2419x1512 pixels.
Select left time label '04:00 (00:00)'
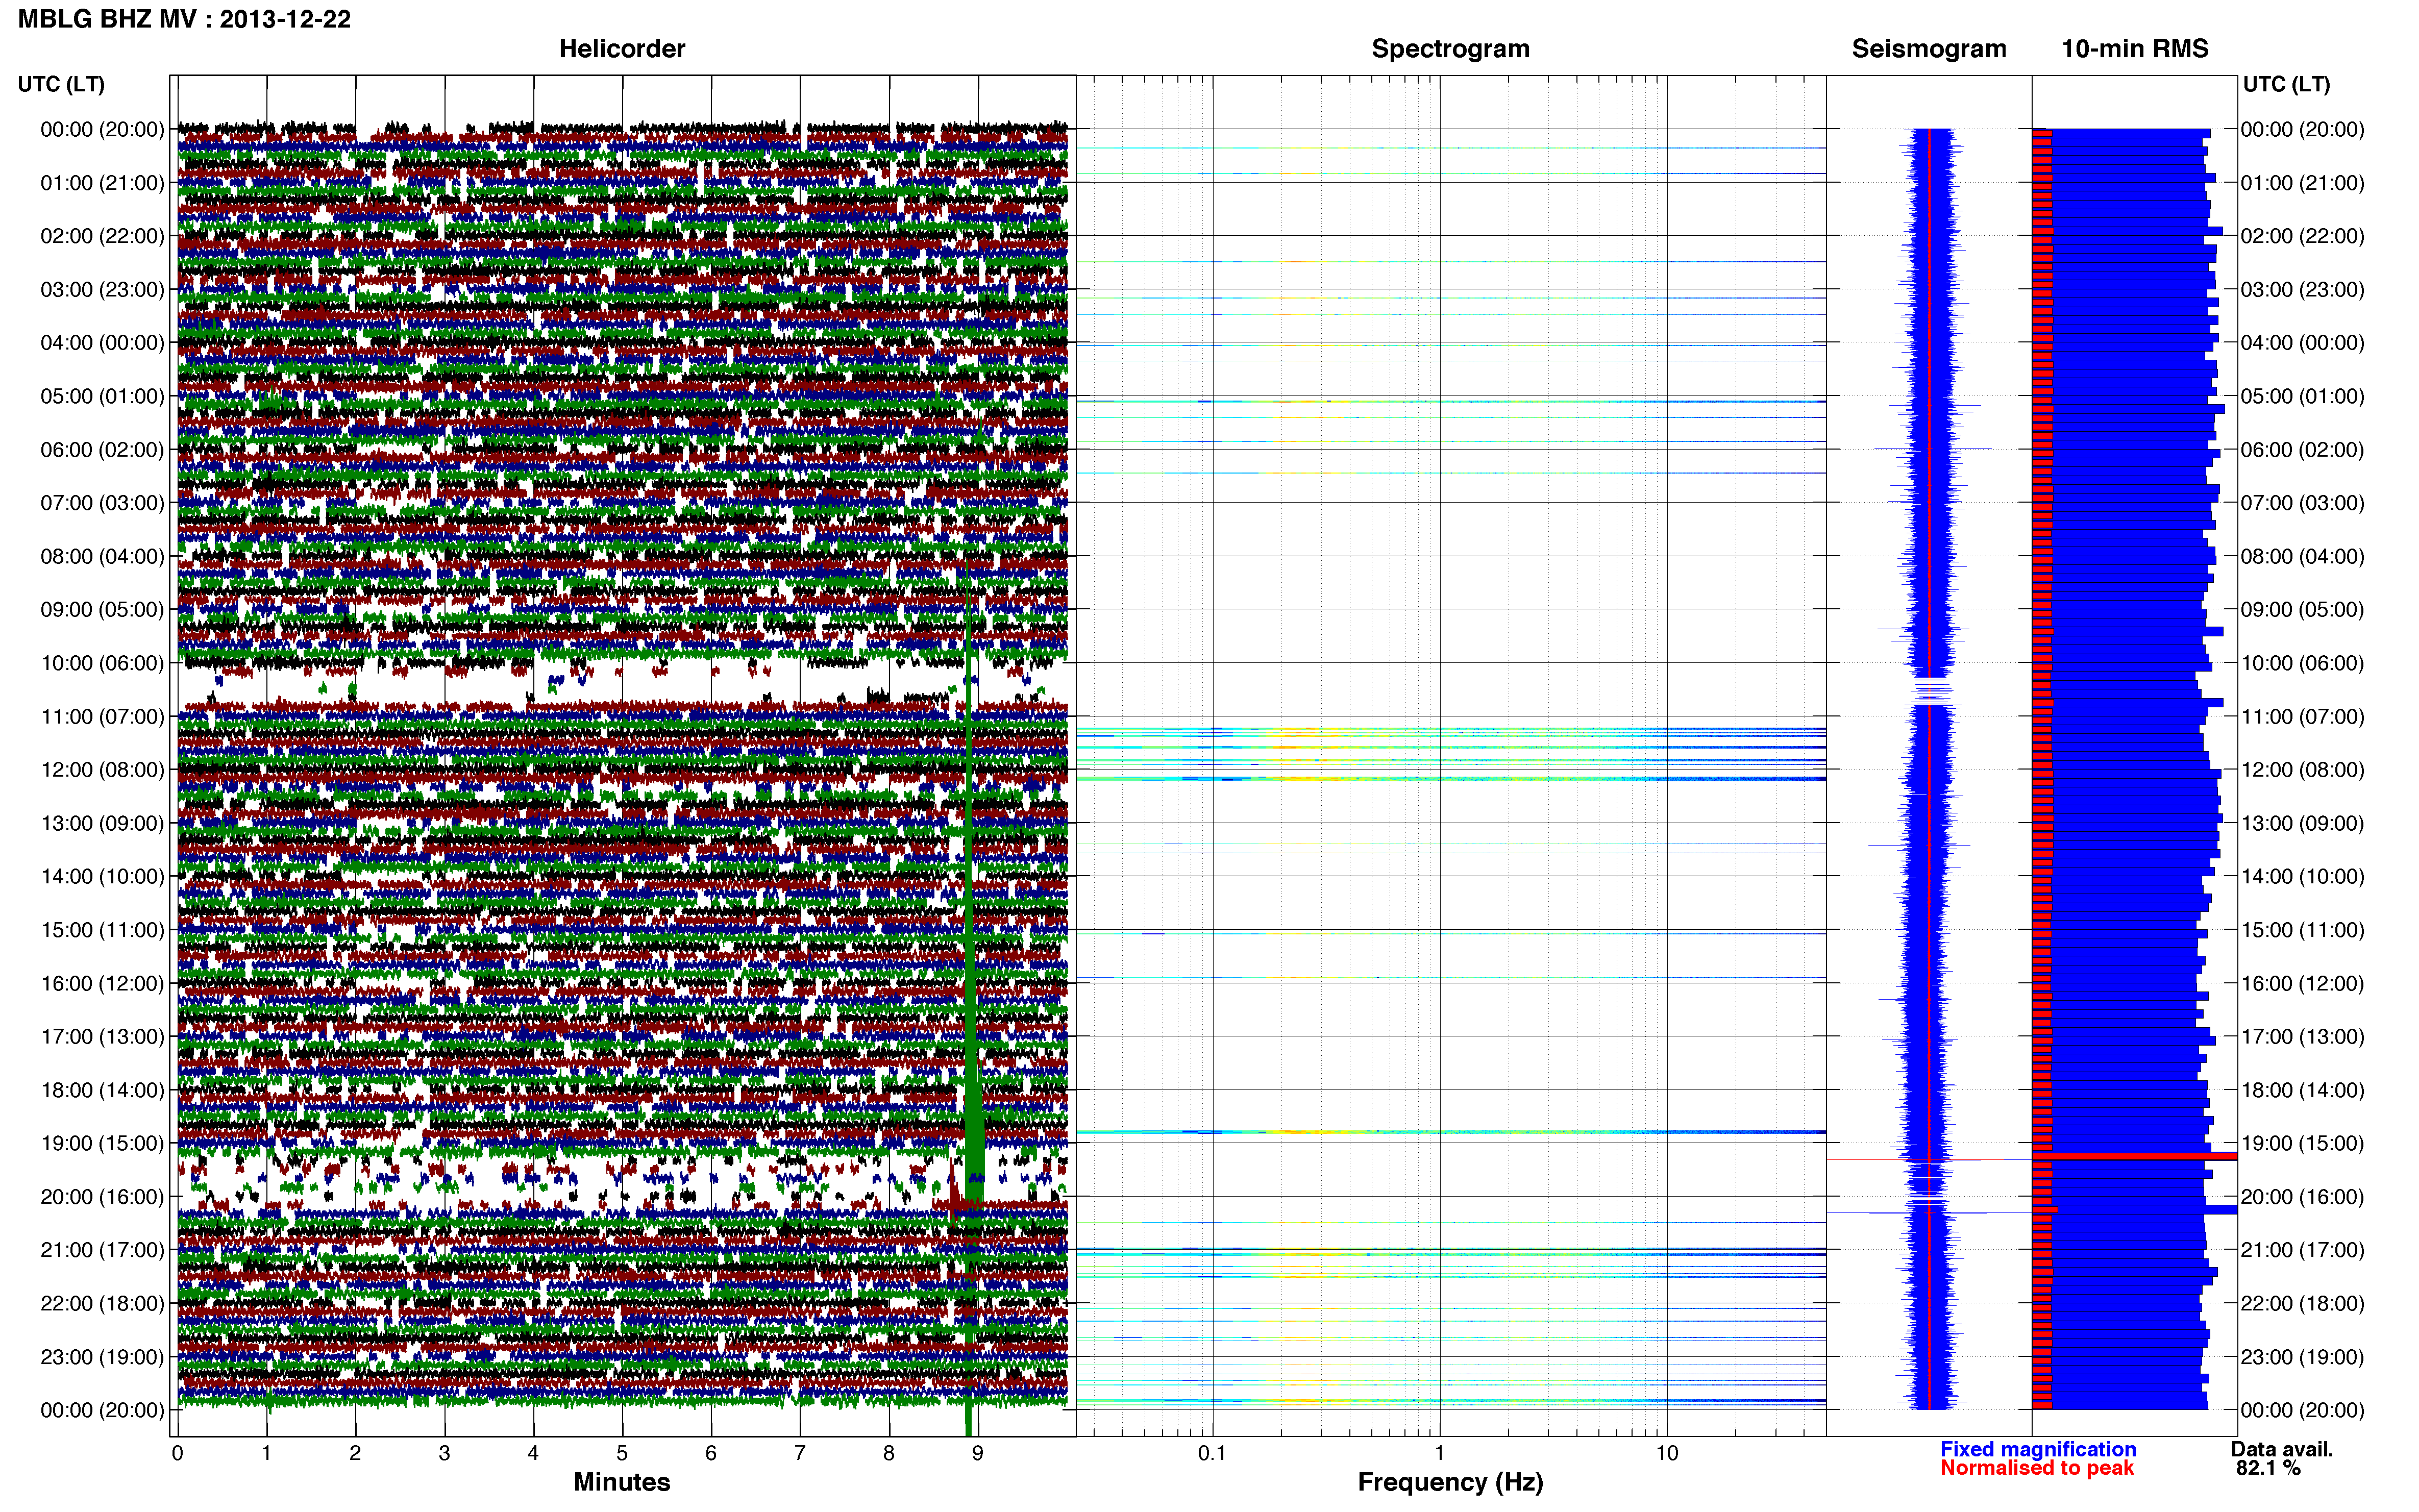coord(102,343)
